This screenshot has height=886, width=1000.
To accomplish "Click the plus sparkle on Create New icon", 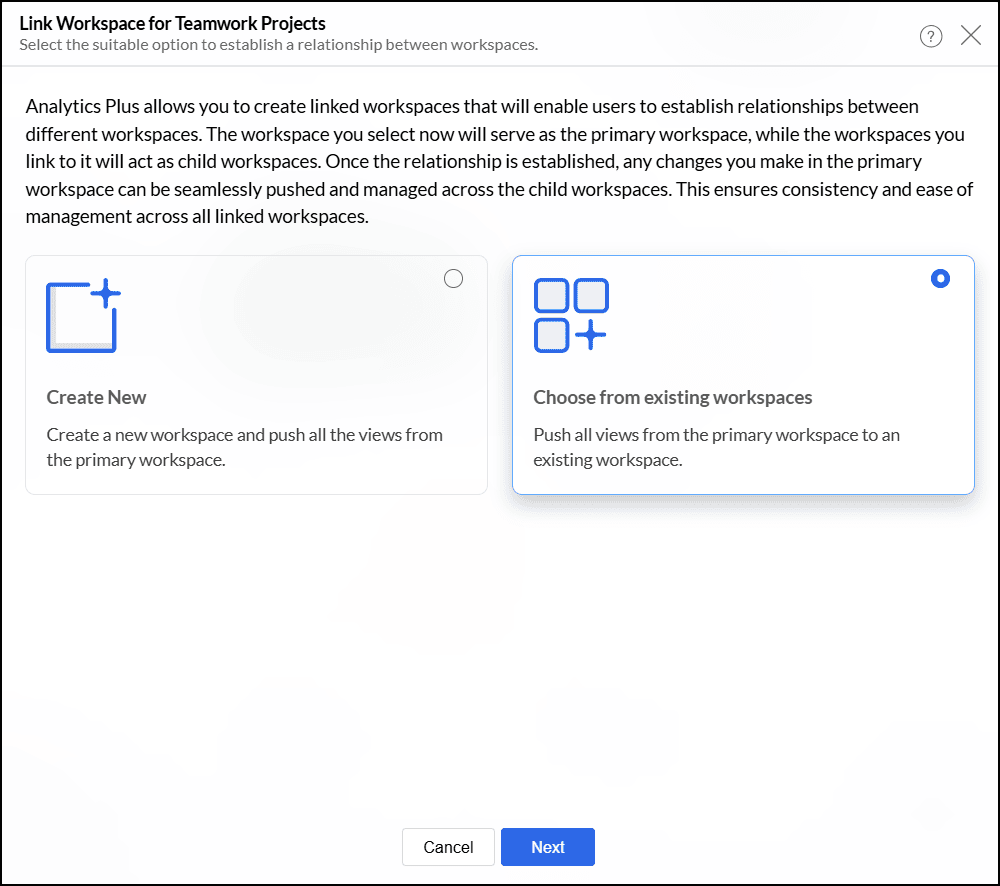I will click(x=105, y=294).
